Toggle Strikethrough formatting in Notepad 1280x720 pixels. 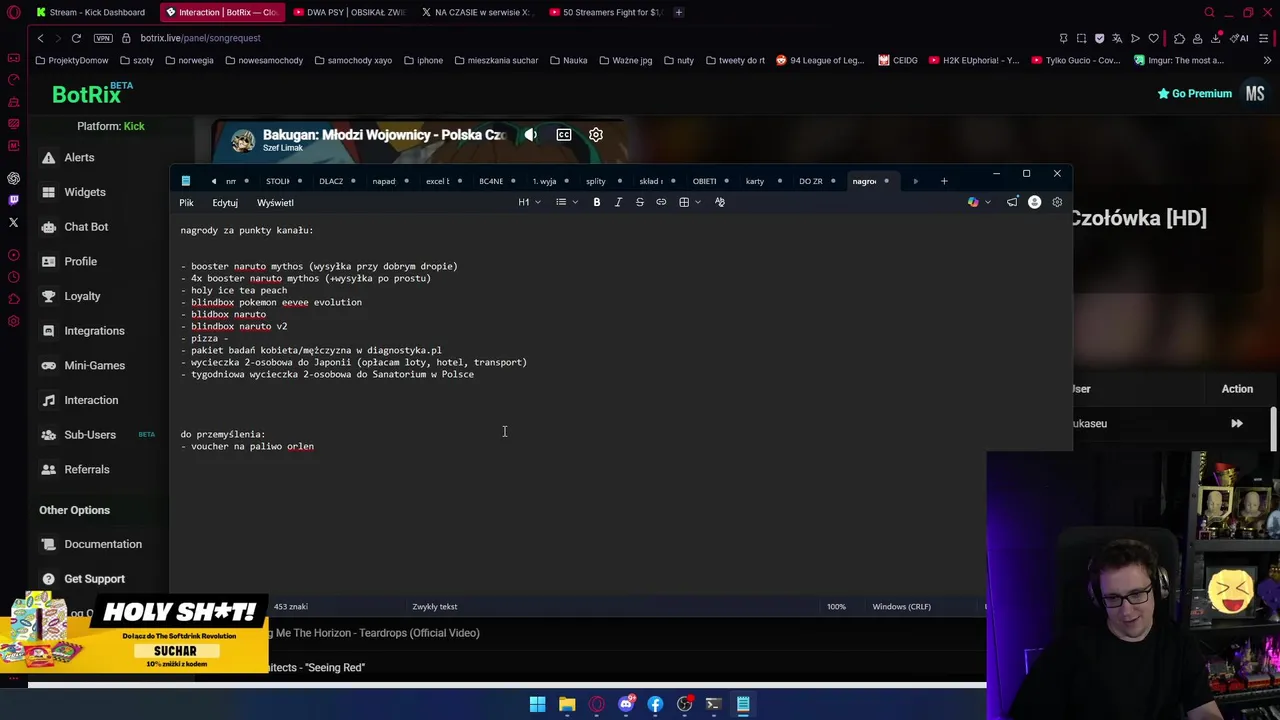tap(640, 202)
